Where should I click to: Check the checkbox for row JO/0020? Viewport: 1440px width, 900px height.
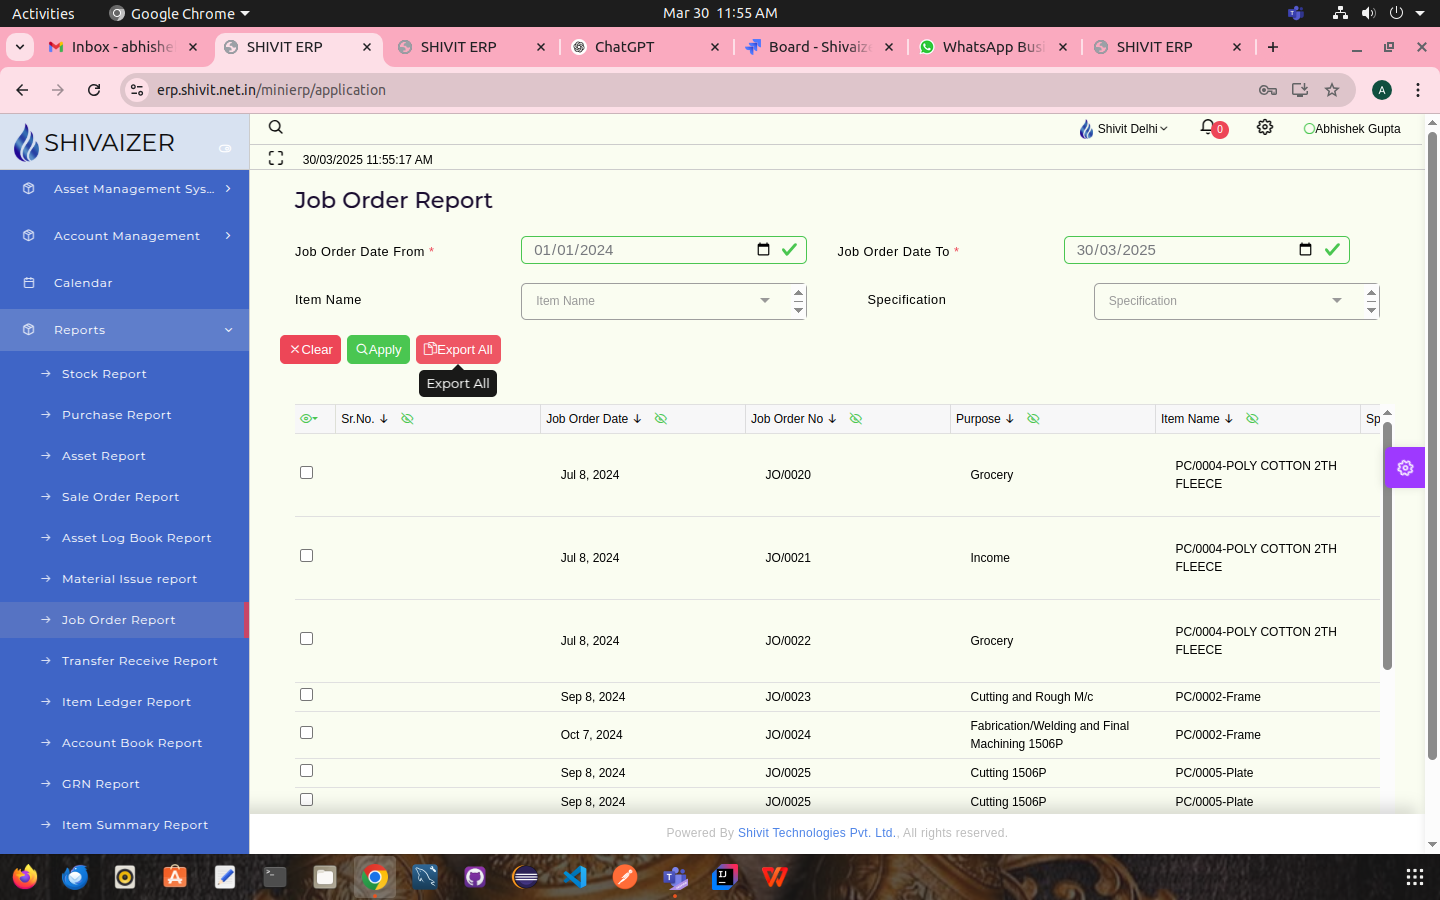tap(307, 473)
